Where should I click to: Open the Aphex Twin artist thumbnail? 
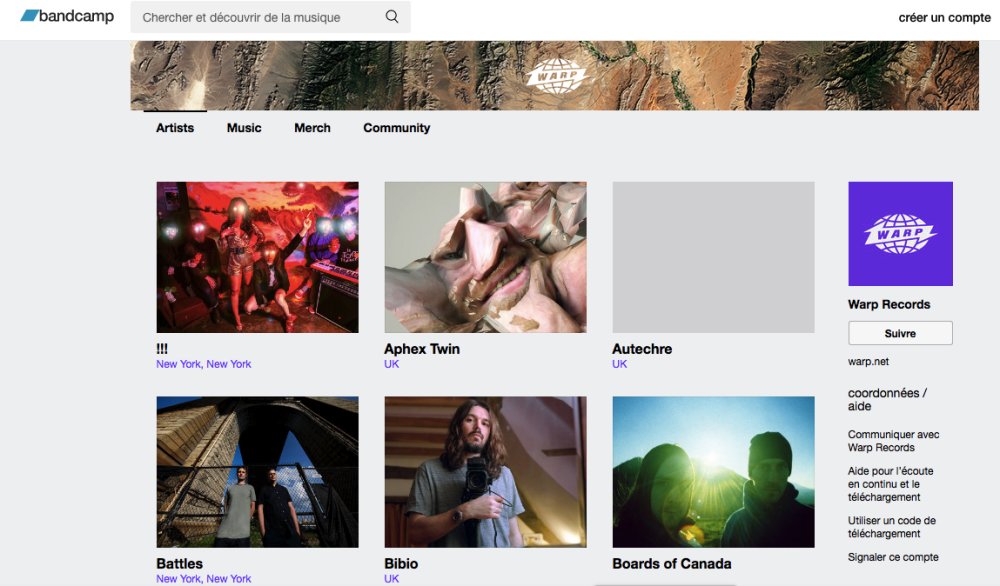[x=485, y=257]
